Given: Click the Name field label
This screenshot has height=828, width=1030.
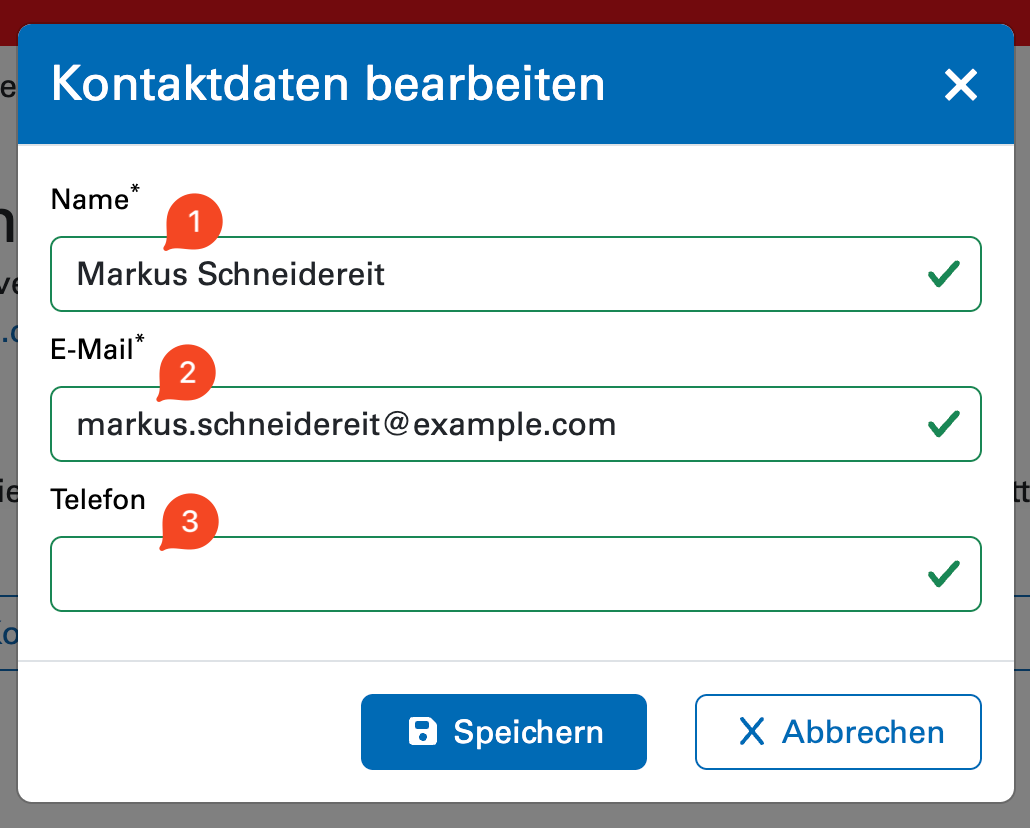Looking at the screenshot, I should [x=89, y=200].
